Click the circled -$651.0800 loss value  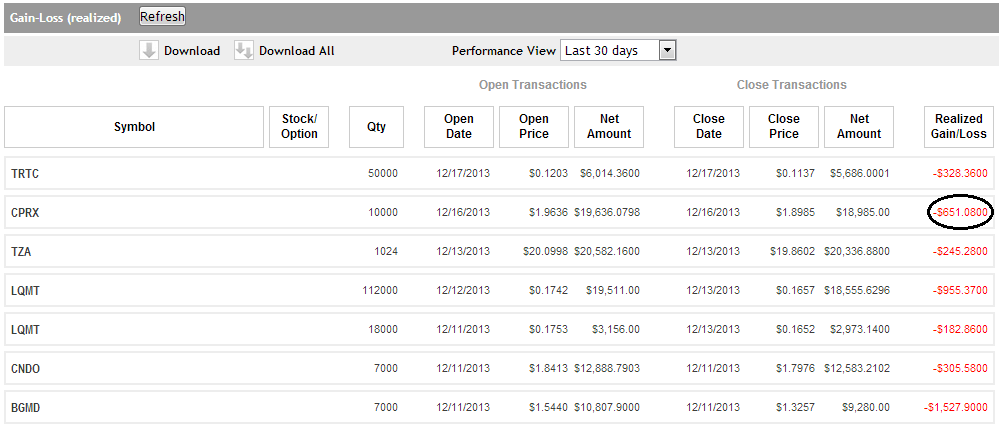click(960, 213)
